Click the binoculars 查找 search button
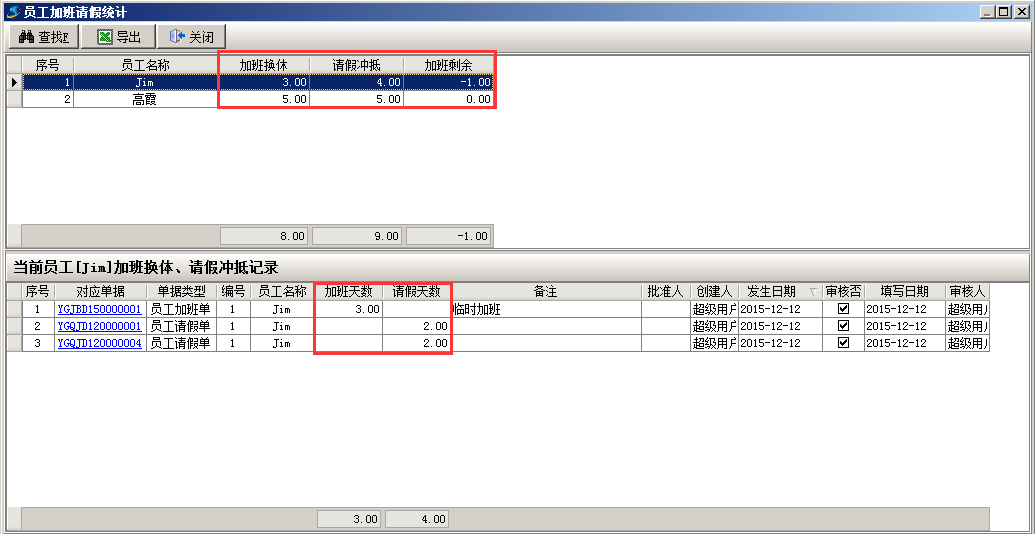Screen dimensions: 1035x534 click(43, 37)
